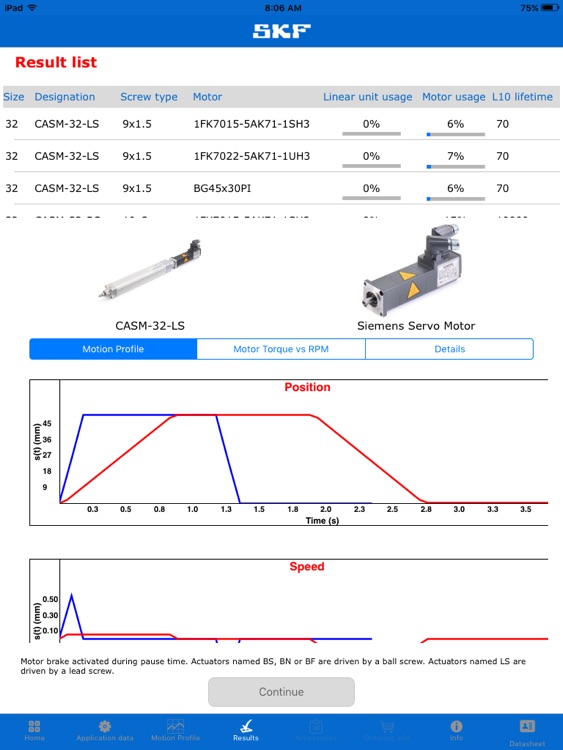
Task: Tap the CASM-32-LS actuator image
Action: point(150,269)
